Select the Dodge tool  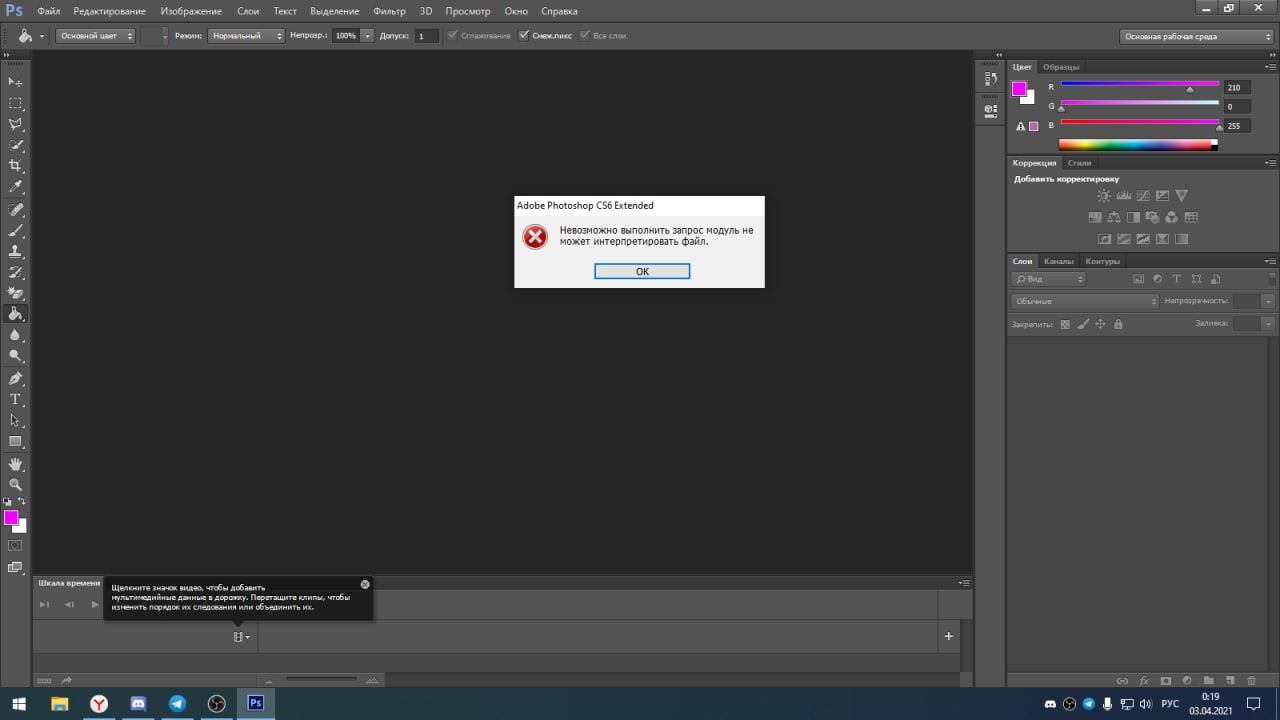[15, 356]
